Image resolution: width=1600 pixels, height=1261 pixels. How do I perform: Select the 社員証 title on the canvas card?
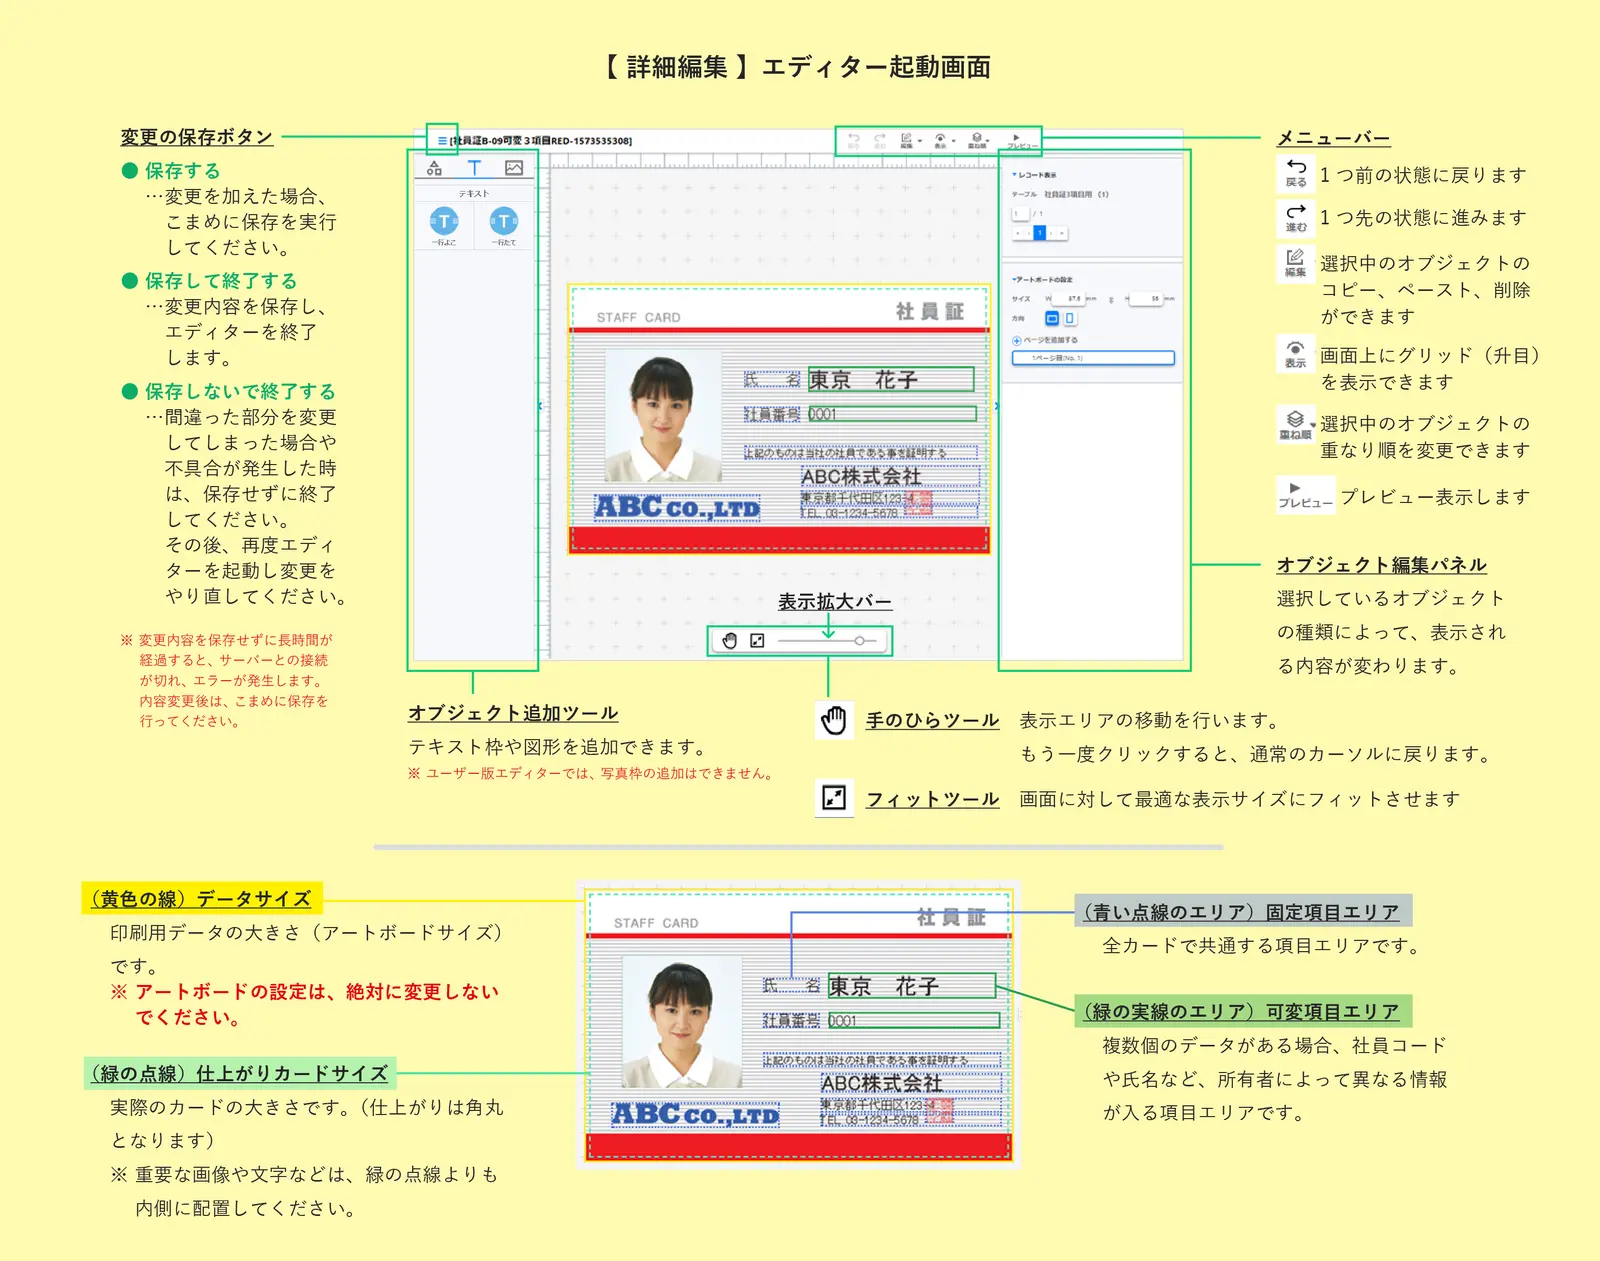point(930,311)
